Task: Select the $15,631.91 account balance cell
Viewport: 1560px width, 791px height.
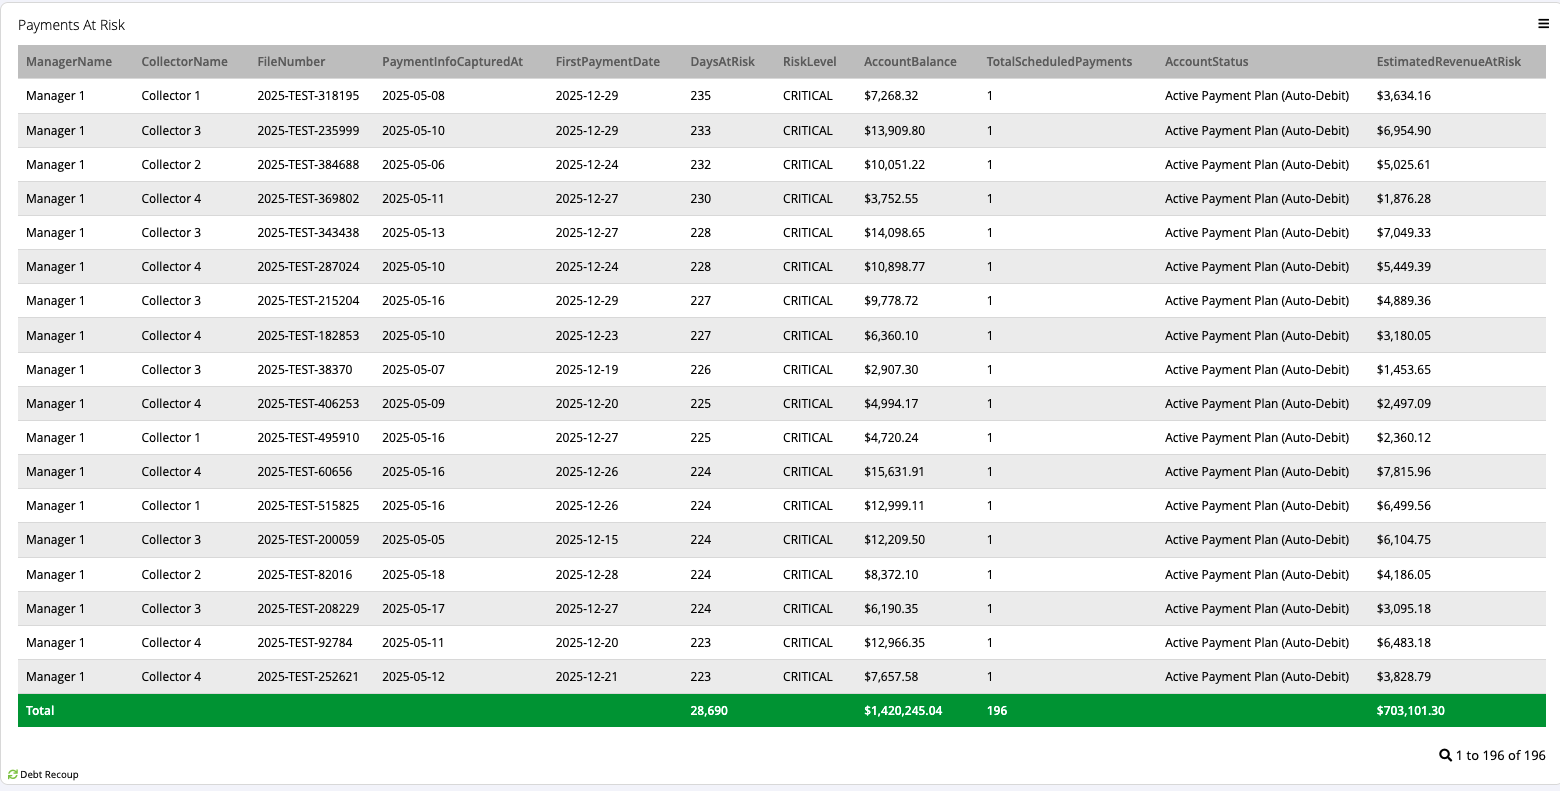Action: [894, 472]
